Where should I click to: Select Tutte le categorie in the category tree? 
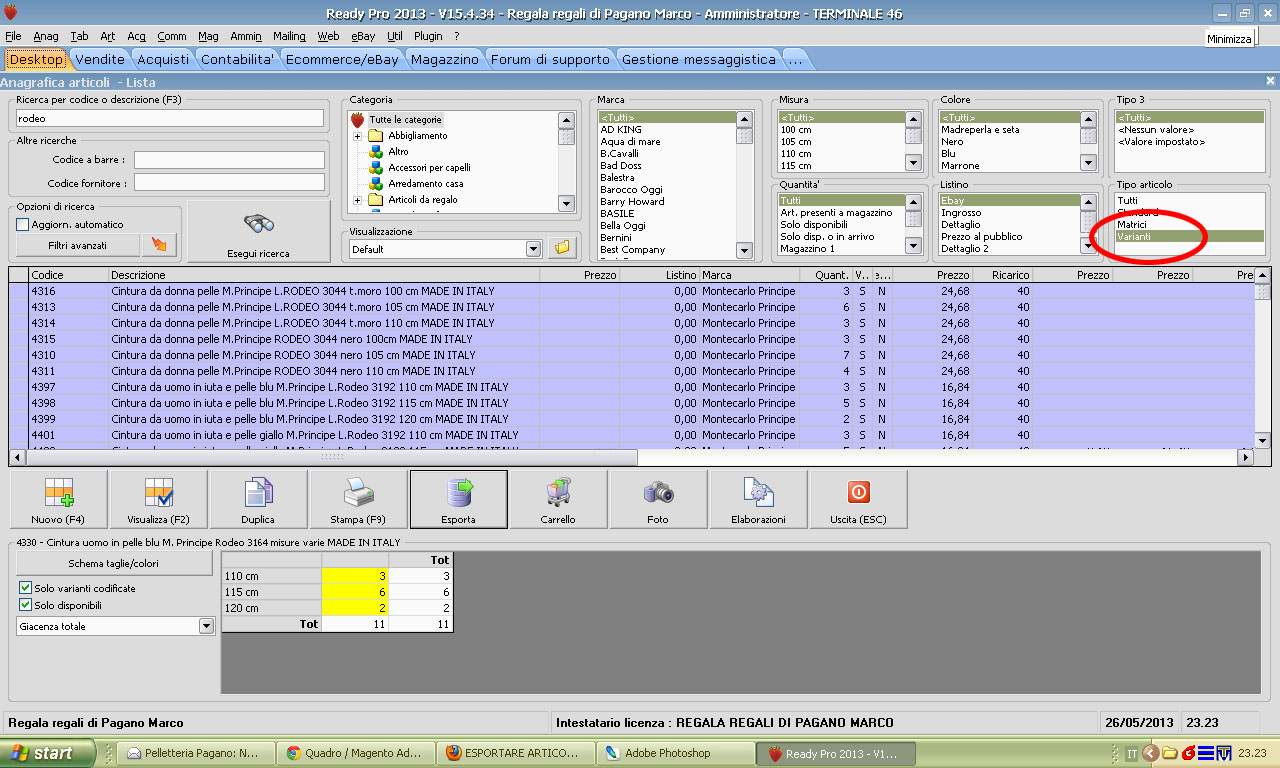[x=405, y=120]
